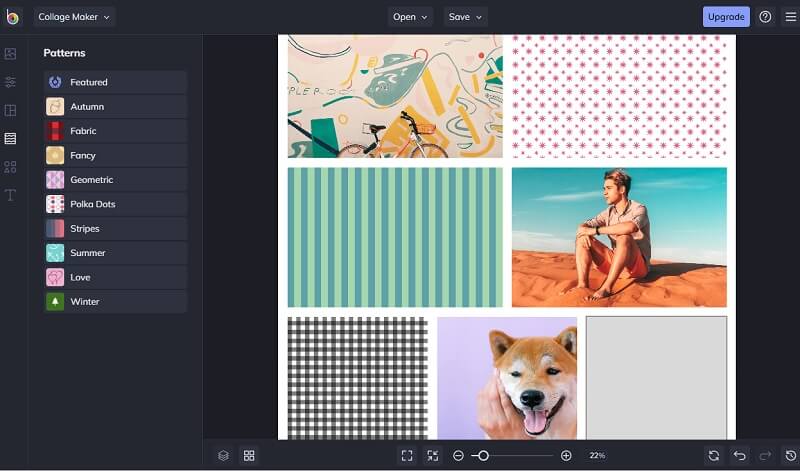
Task: Adjust the zoom slider handle
Action: 483,455
